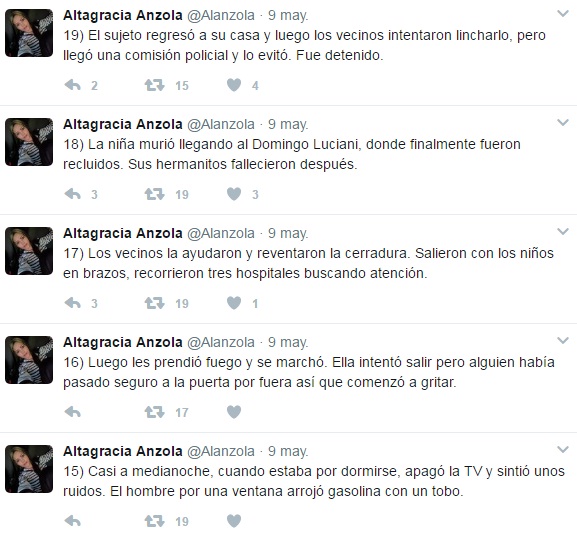The width and height of the screenshot is (577, 536).
Task: Reply to tweet 18 with 3 replies
Action: (72, 194)
